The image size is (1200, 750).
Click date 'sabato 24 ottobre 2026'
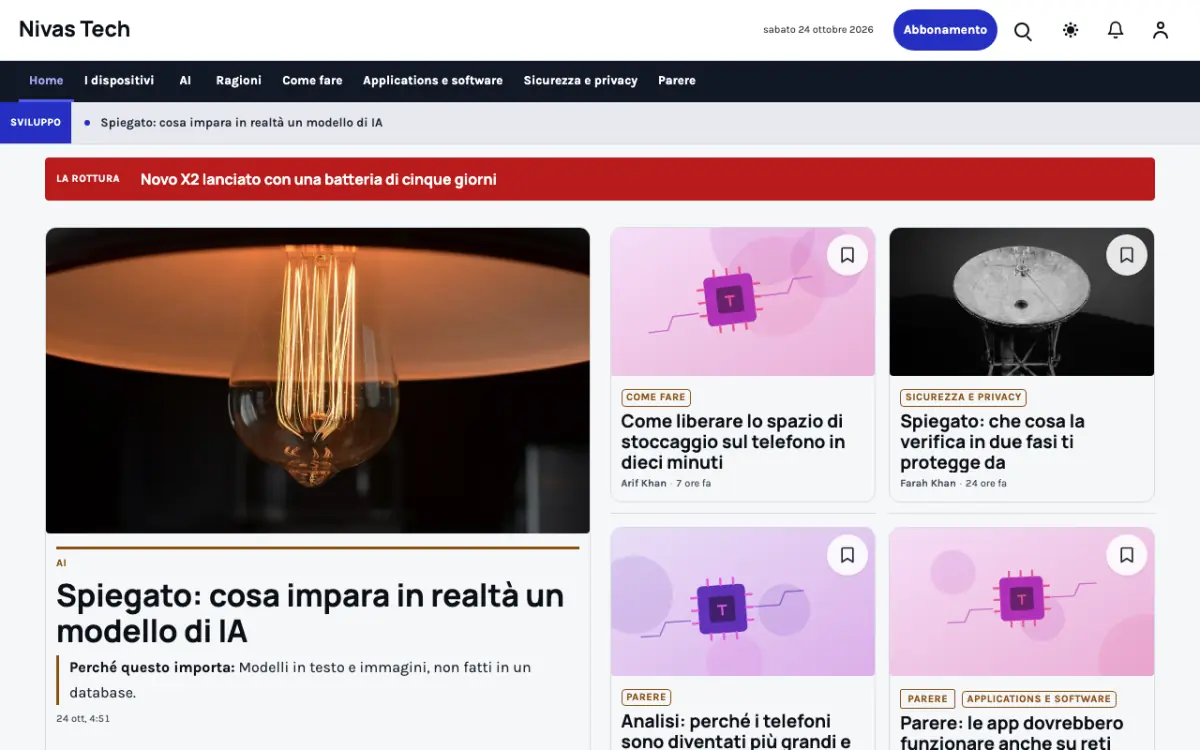click(818, 30)
